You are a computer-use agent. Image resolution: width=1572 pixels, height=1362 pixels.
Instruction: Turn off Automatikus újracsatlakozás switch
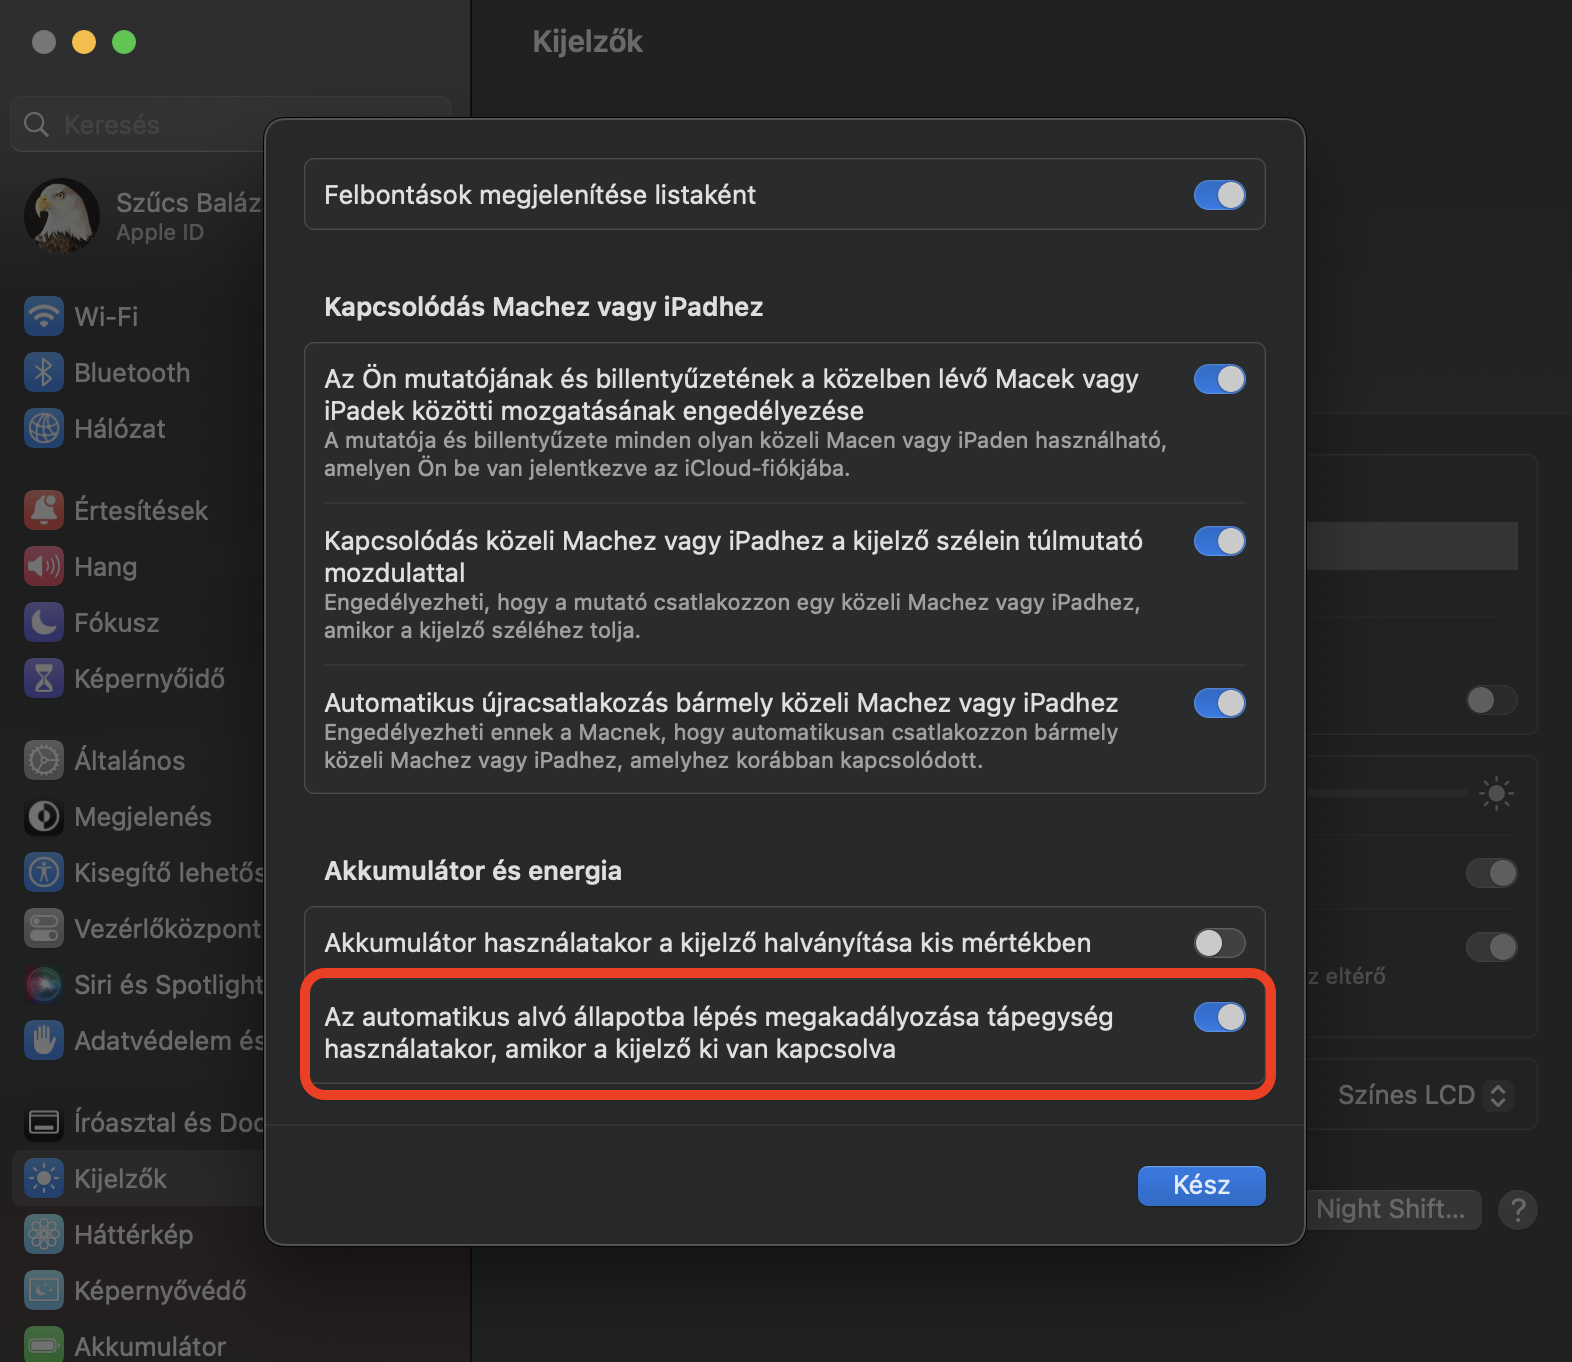(x=1219, y=703)
